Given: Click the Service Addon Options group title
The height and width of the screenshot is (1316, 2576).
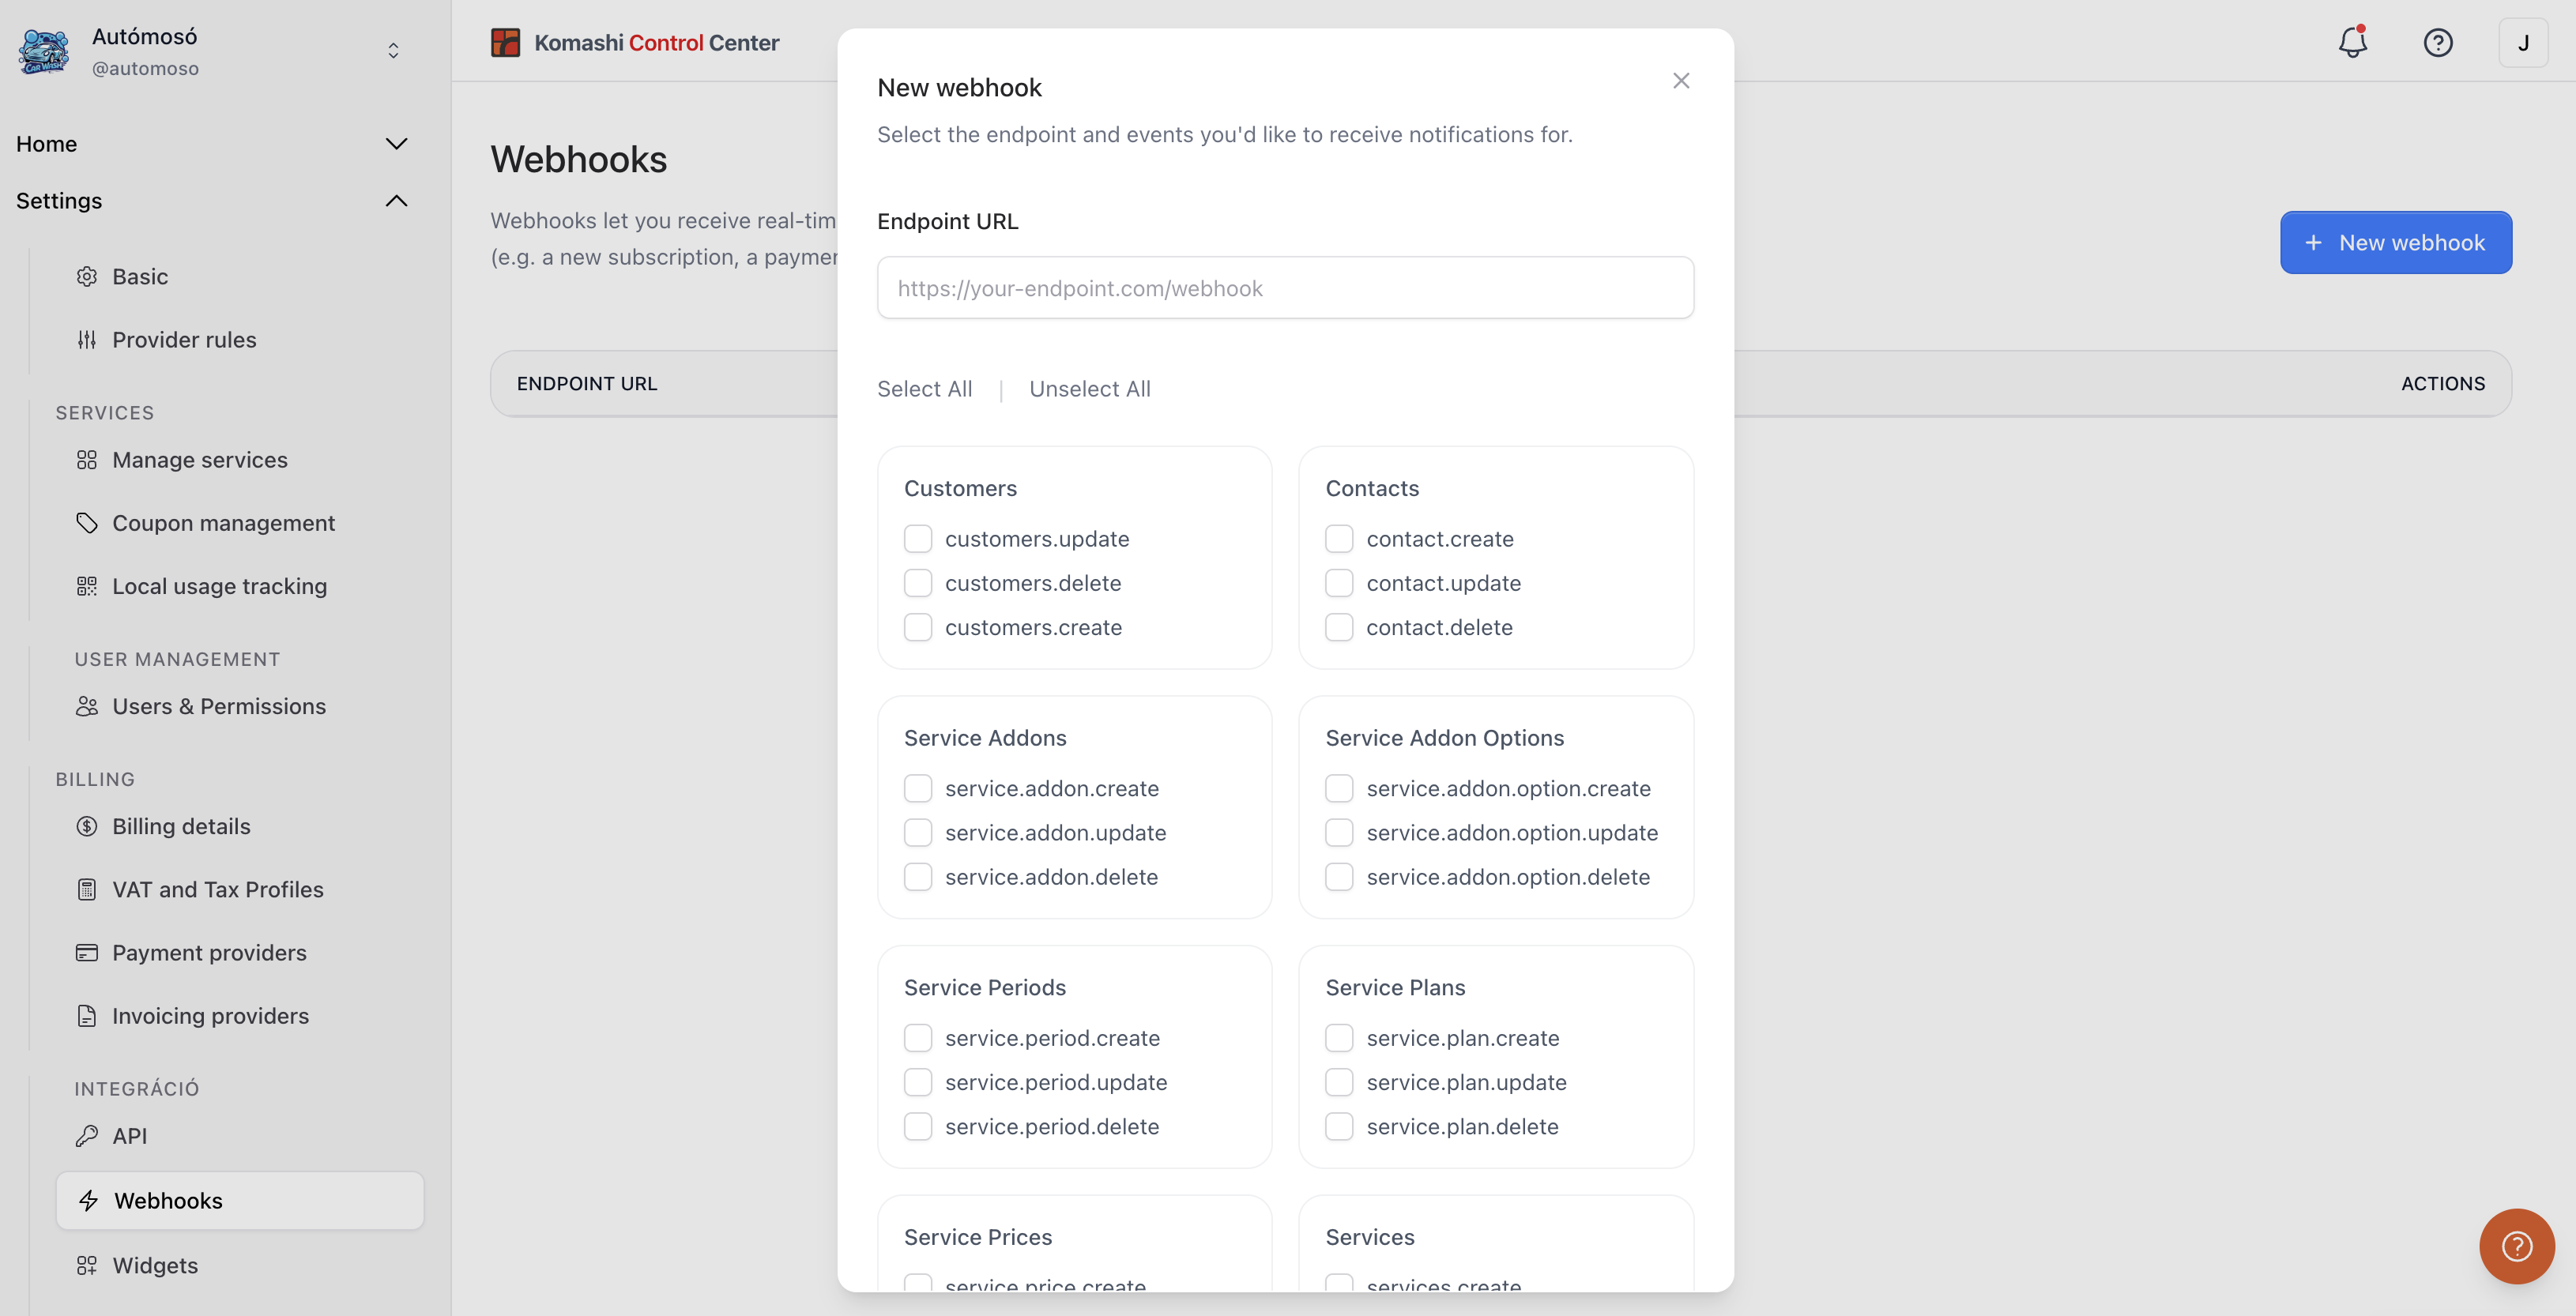Looking at the screenshot, I should [x=1444, y=738].
